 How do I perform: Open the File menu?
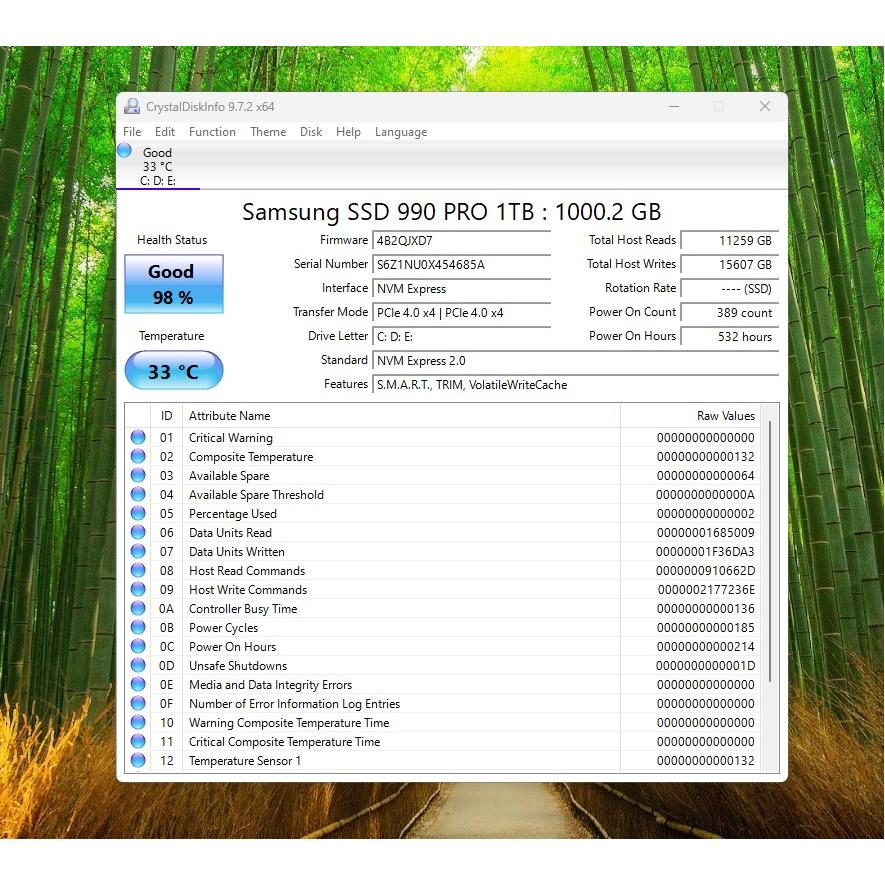pos(132,132)
